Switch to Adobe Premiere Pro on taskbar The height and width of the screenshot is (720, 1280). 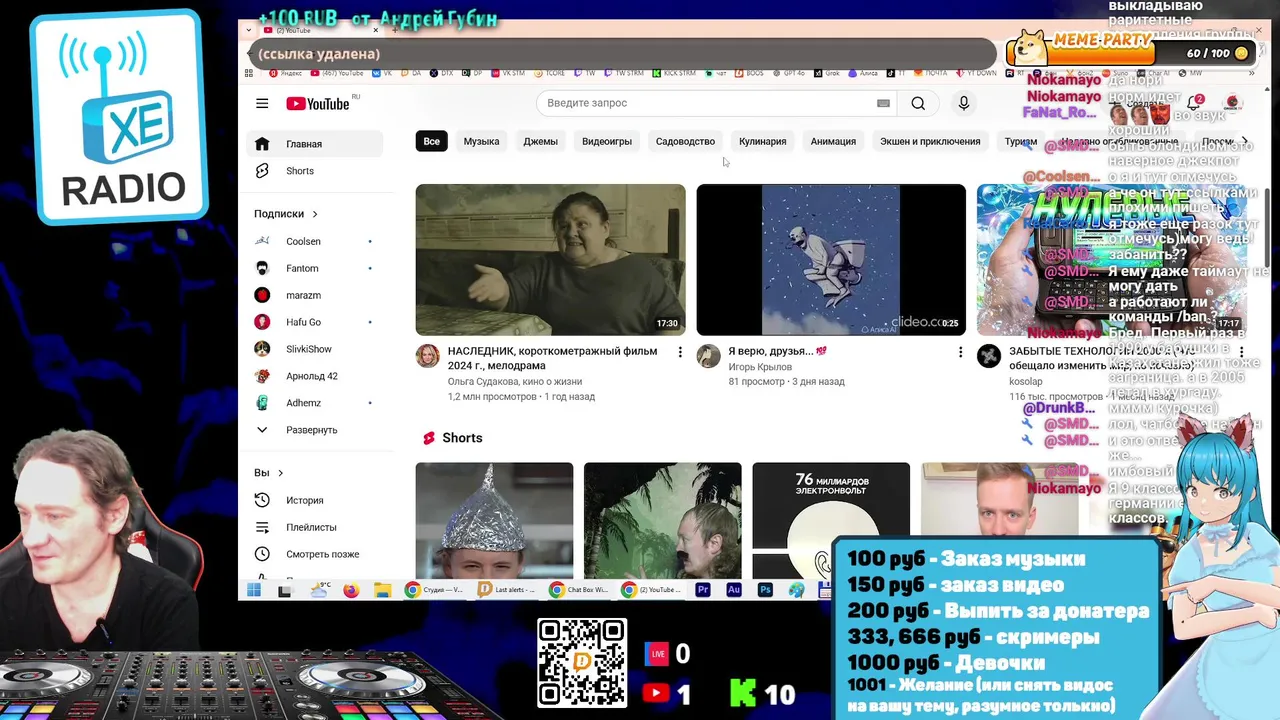[703, 590]
